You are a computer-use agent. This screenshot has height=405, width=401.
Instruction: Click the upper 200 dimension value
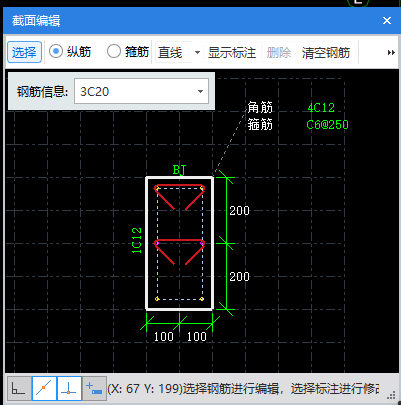[239, 211]
